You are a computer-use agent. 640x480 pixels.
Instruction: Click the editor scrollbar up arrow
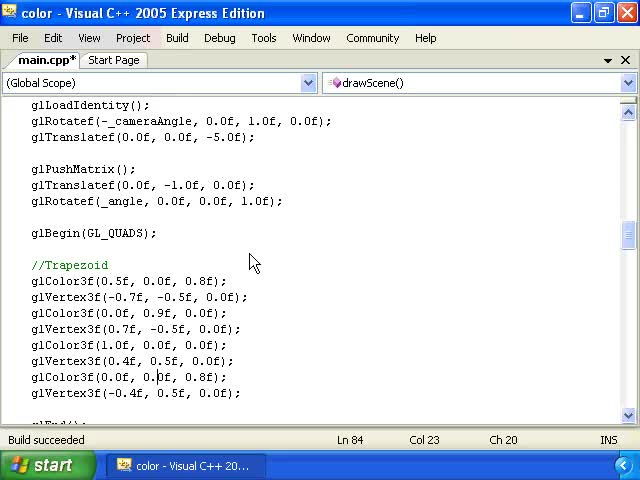pos(628,112)
